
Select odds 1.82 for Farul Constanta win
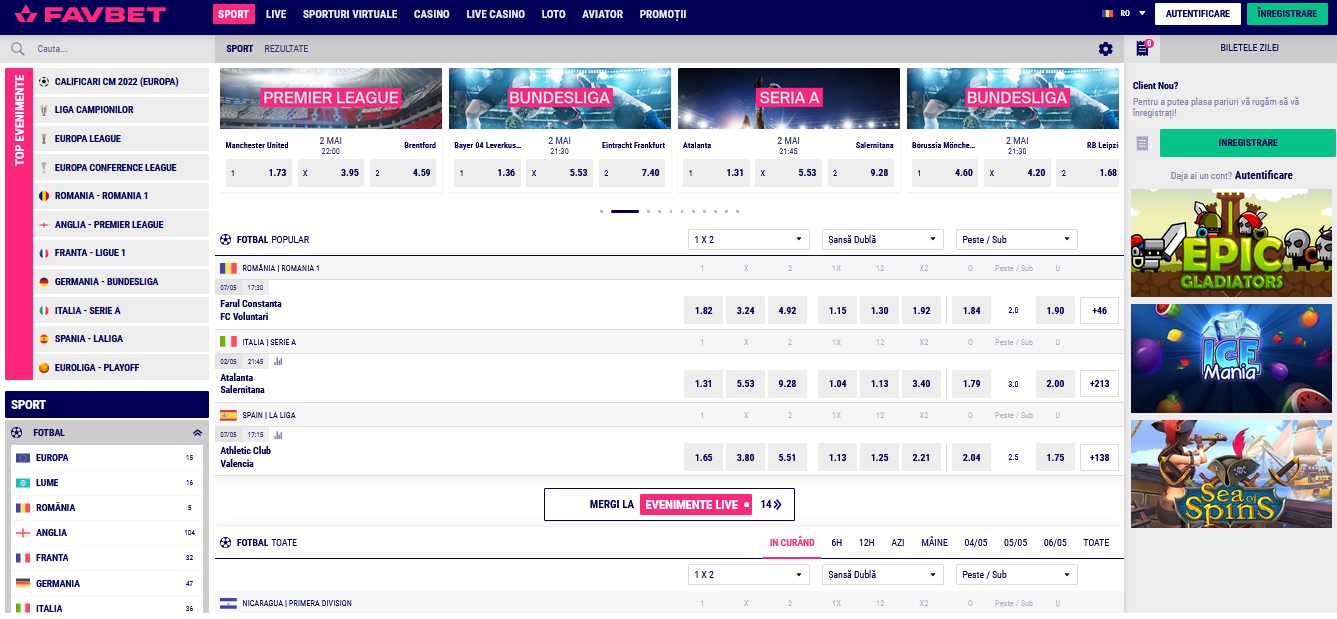[703, 311]
